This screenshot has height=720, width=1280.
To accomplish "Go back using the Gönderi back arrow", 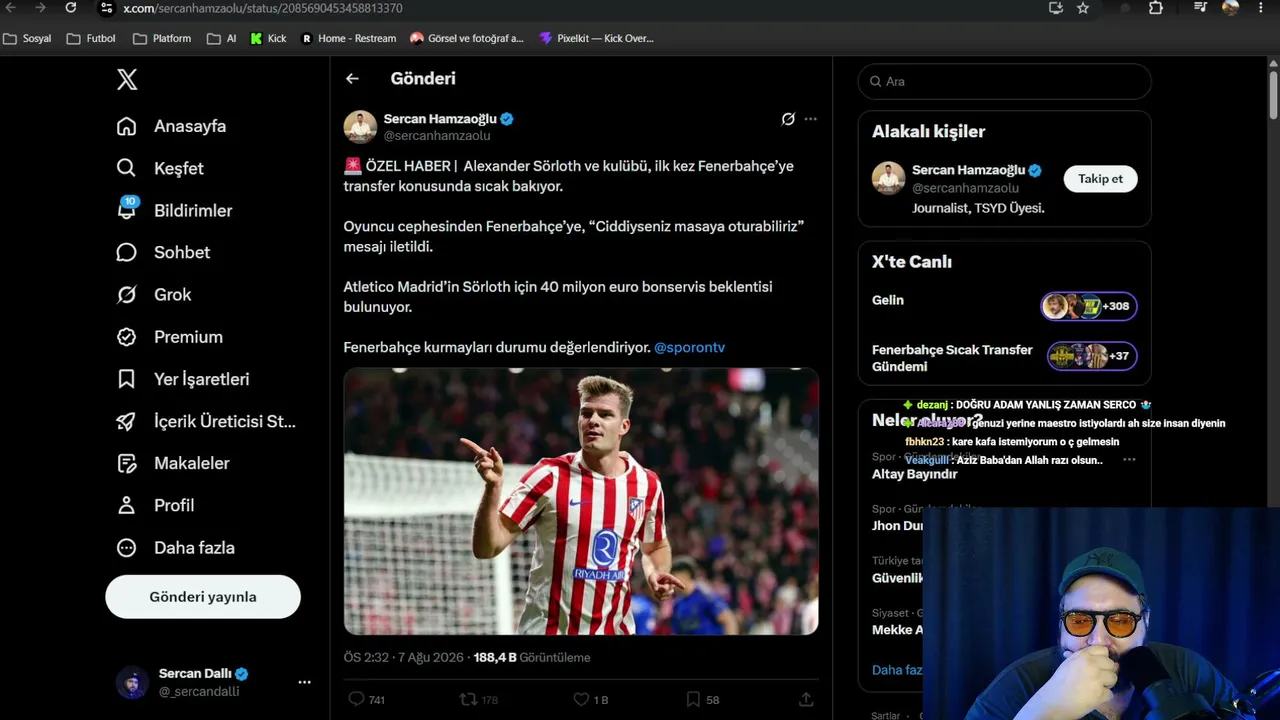I will (352, 78).
